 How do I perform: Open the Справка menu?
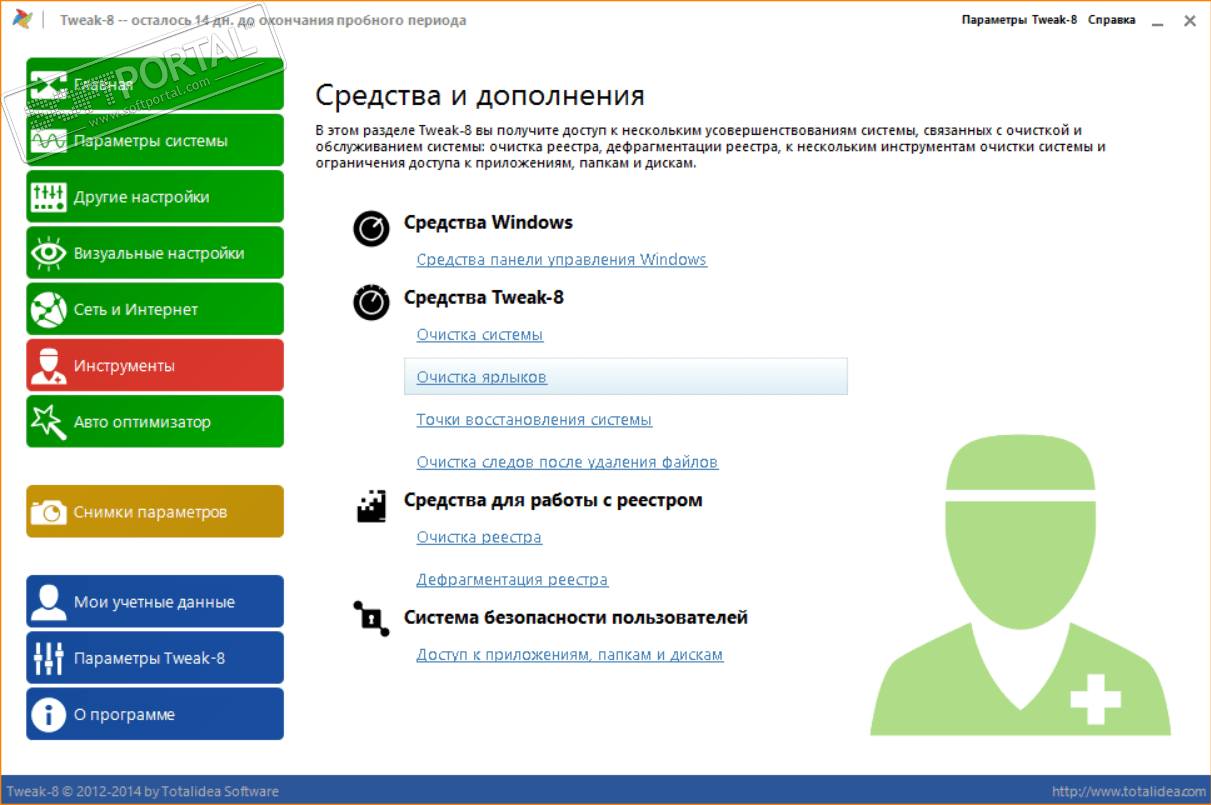(1111, 20)
